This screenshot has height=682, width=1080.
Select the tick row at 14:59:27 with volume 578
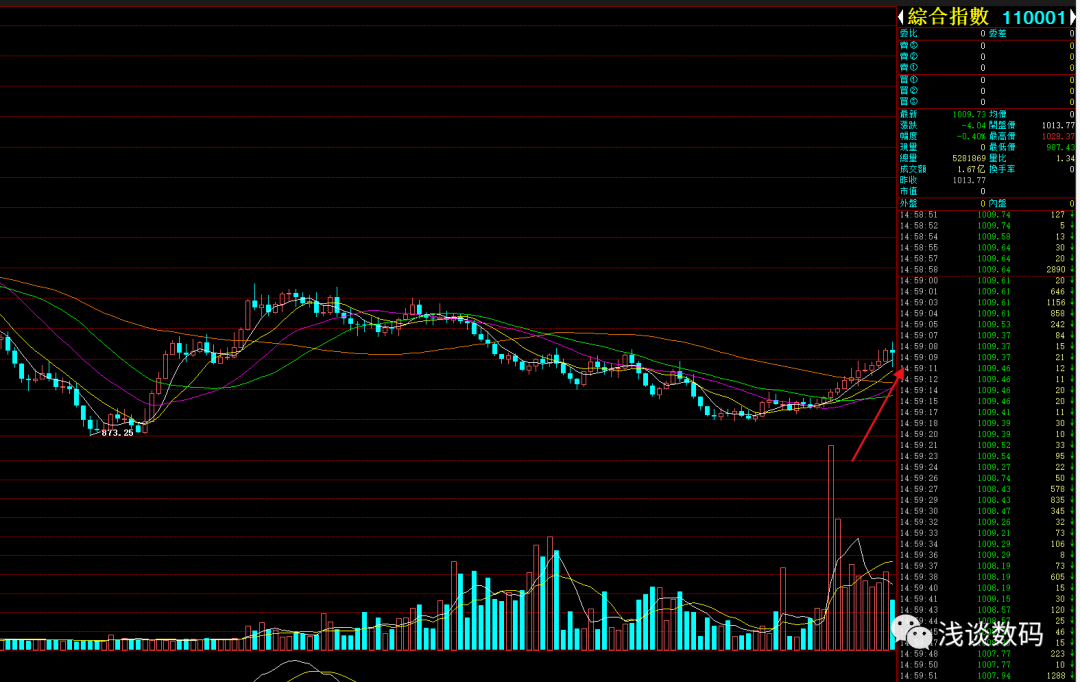(986, 489)
